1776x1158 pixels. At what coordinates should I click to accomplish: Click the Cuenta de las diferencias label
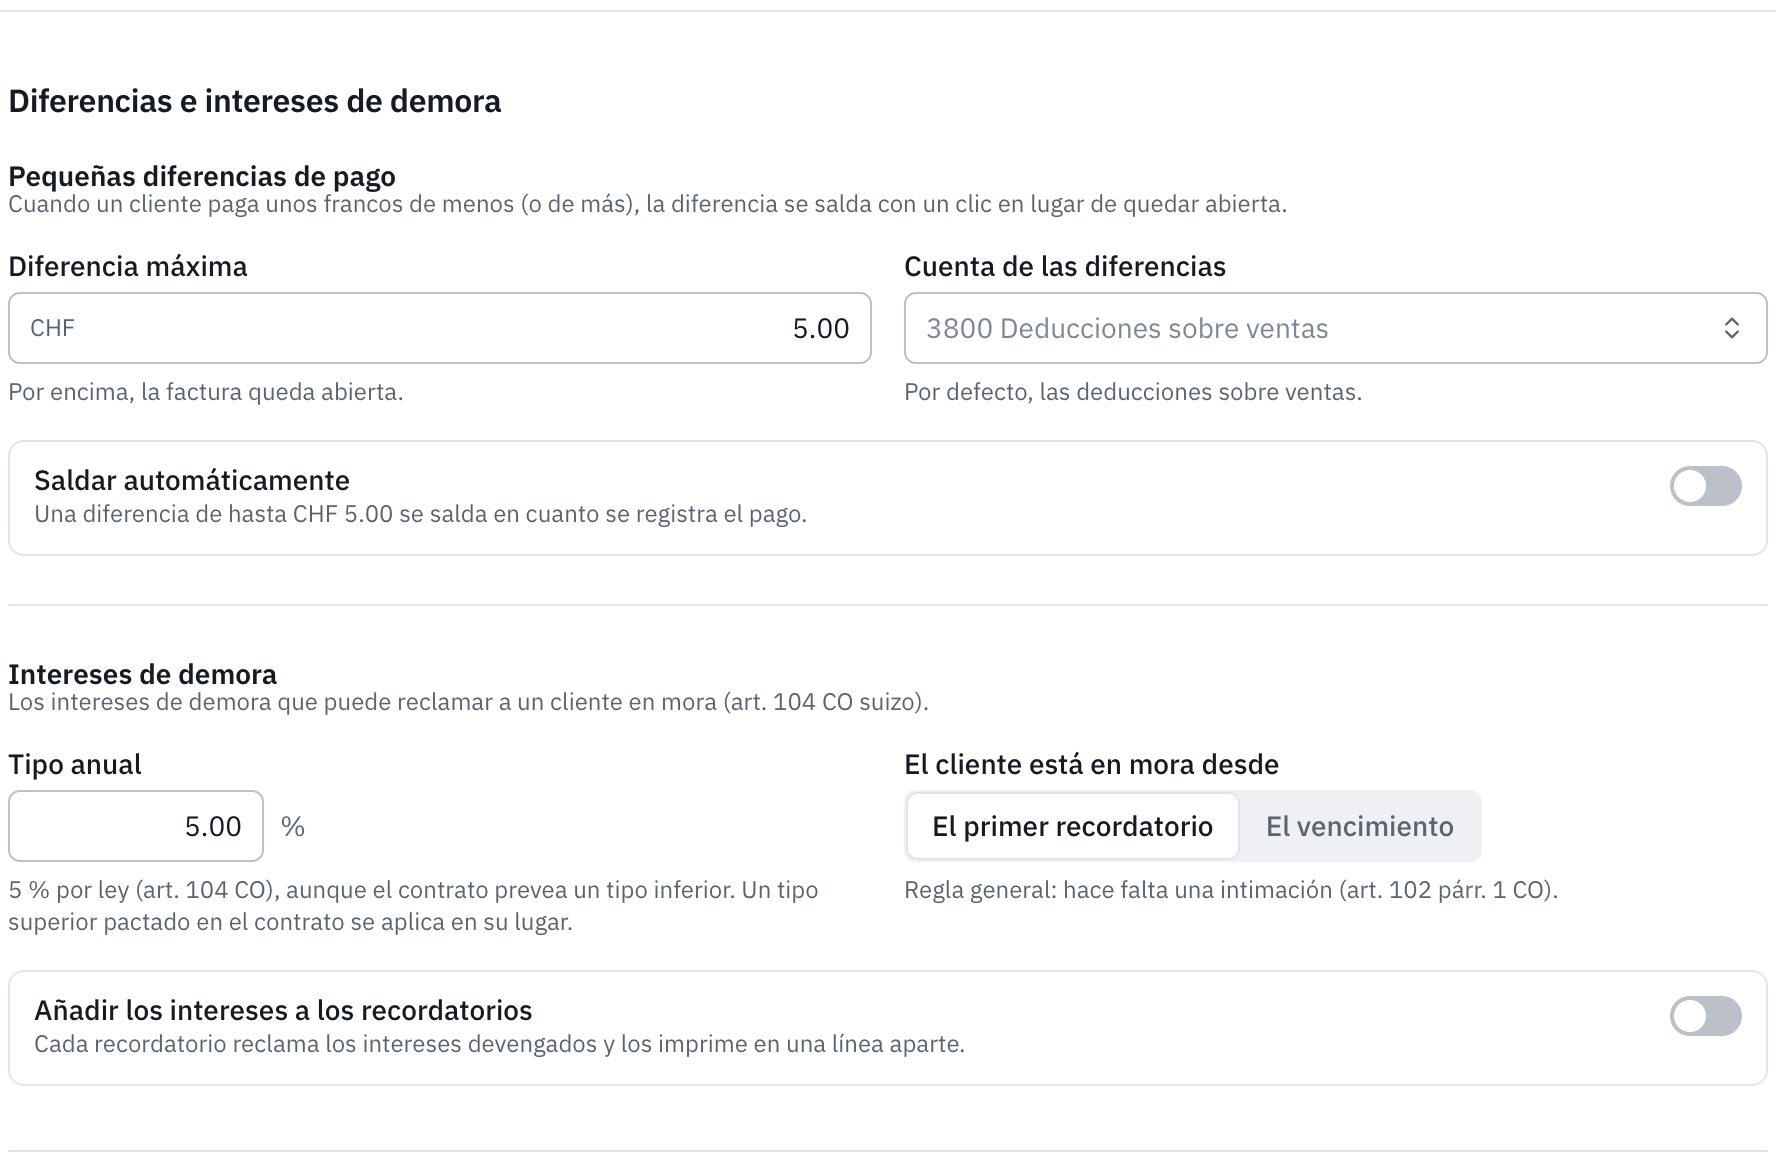point(1065,266)
